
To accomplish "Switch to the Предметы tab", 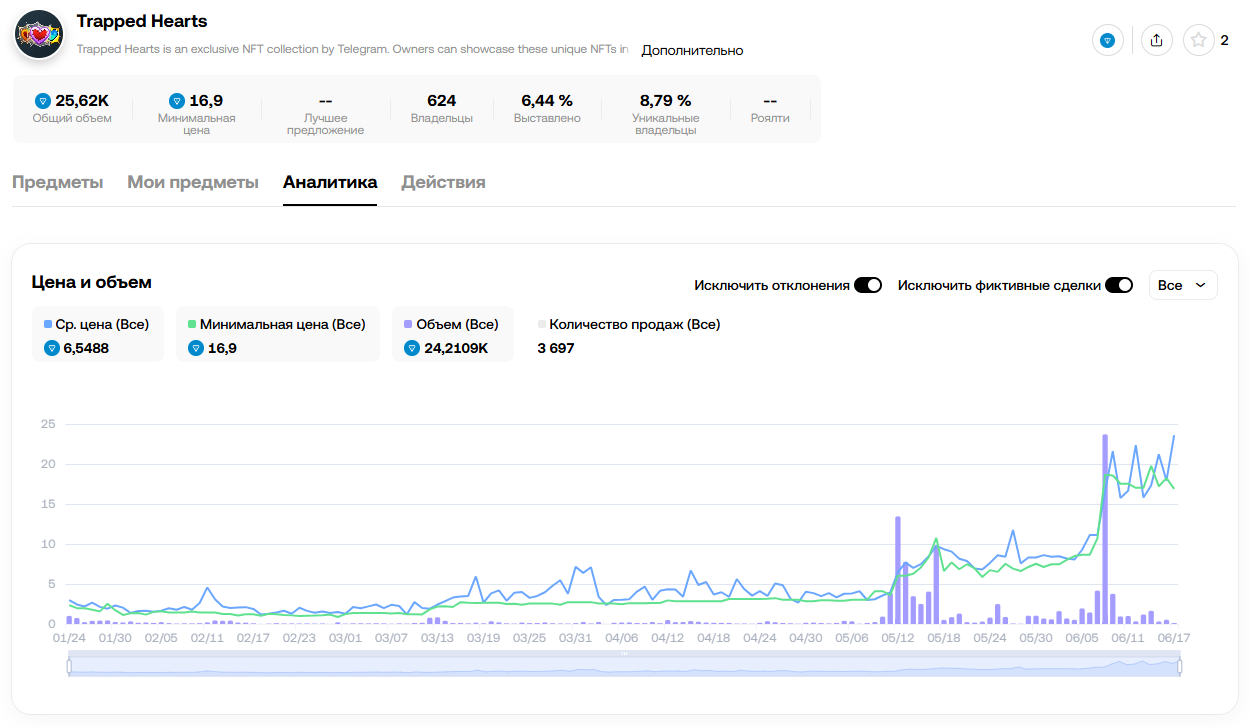I will [57, 182].
